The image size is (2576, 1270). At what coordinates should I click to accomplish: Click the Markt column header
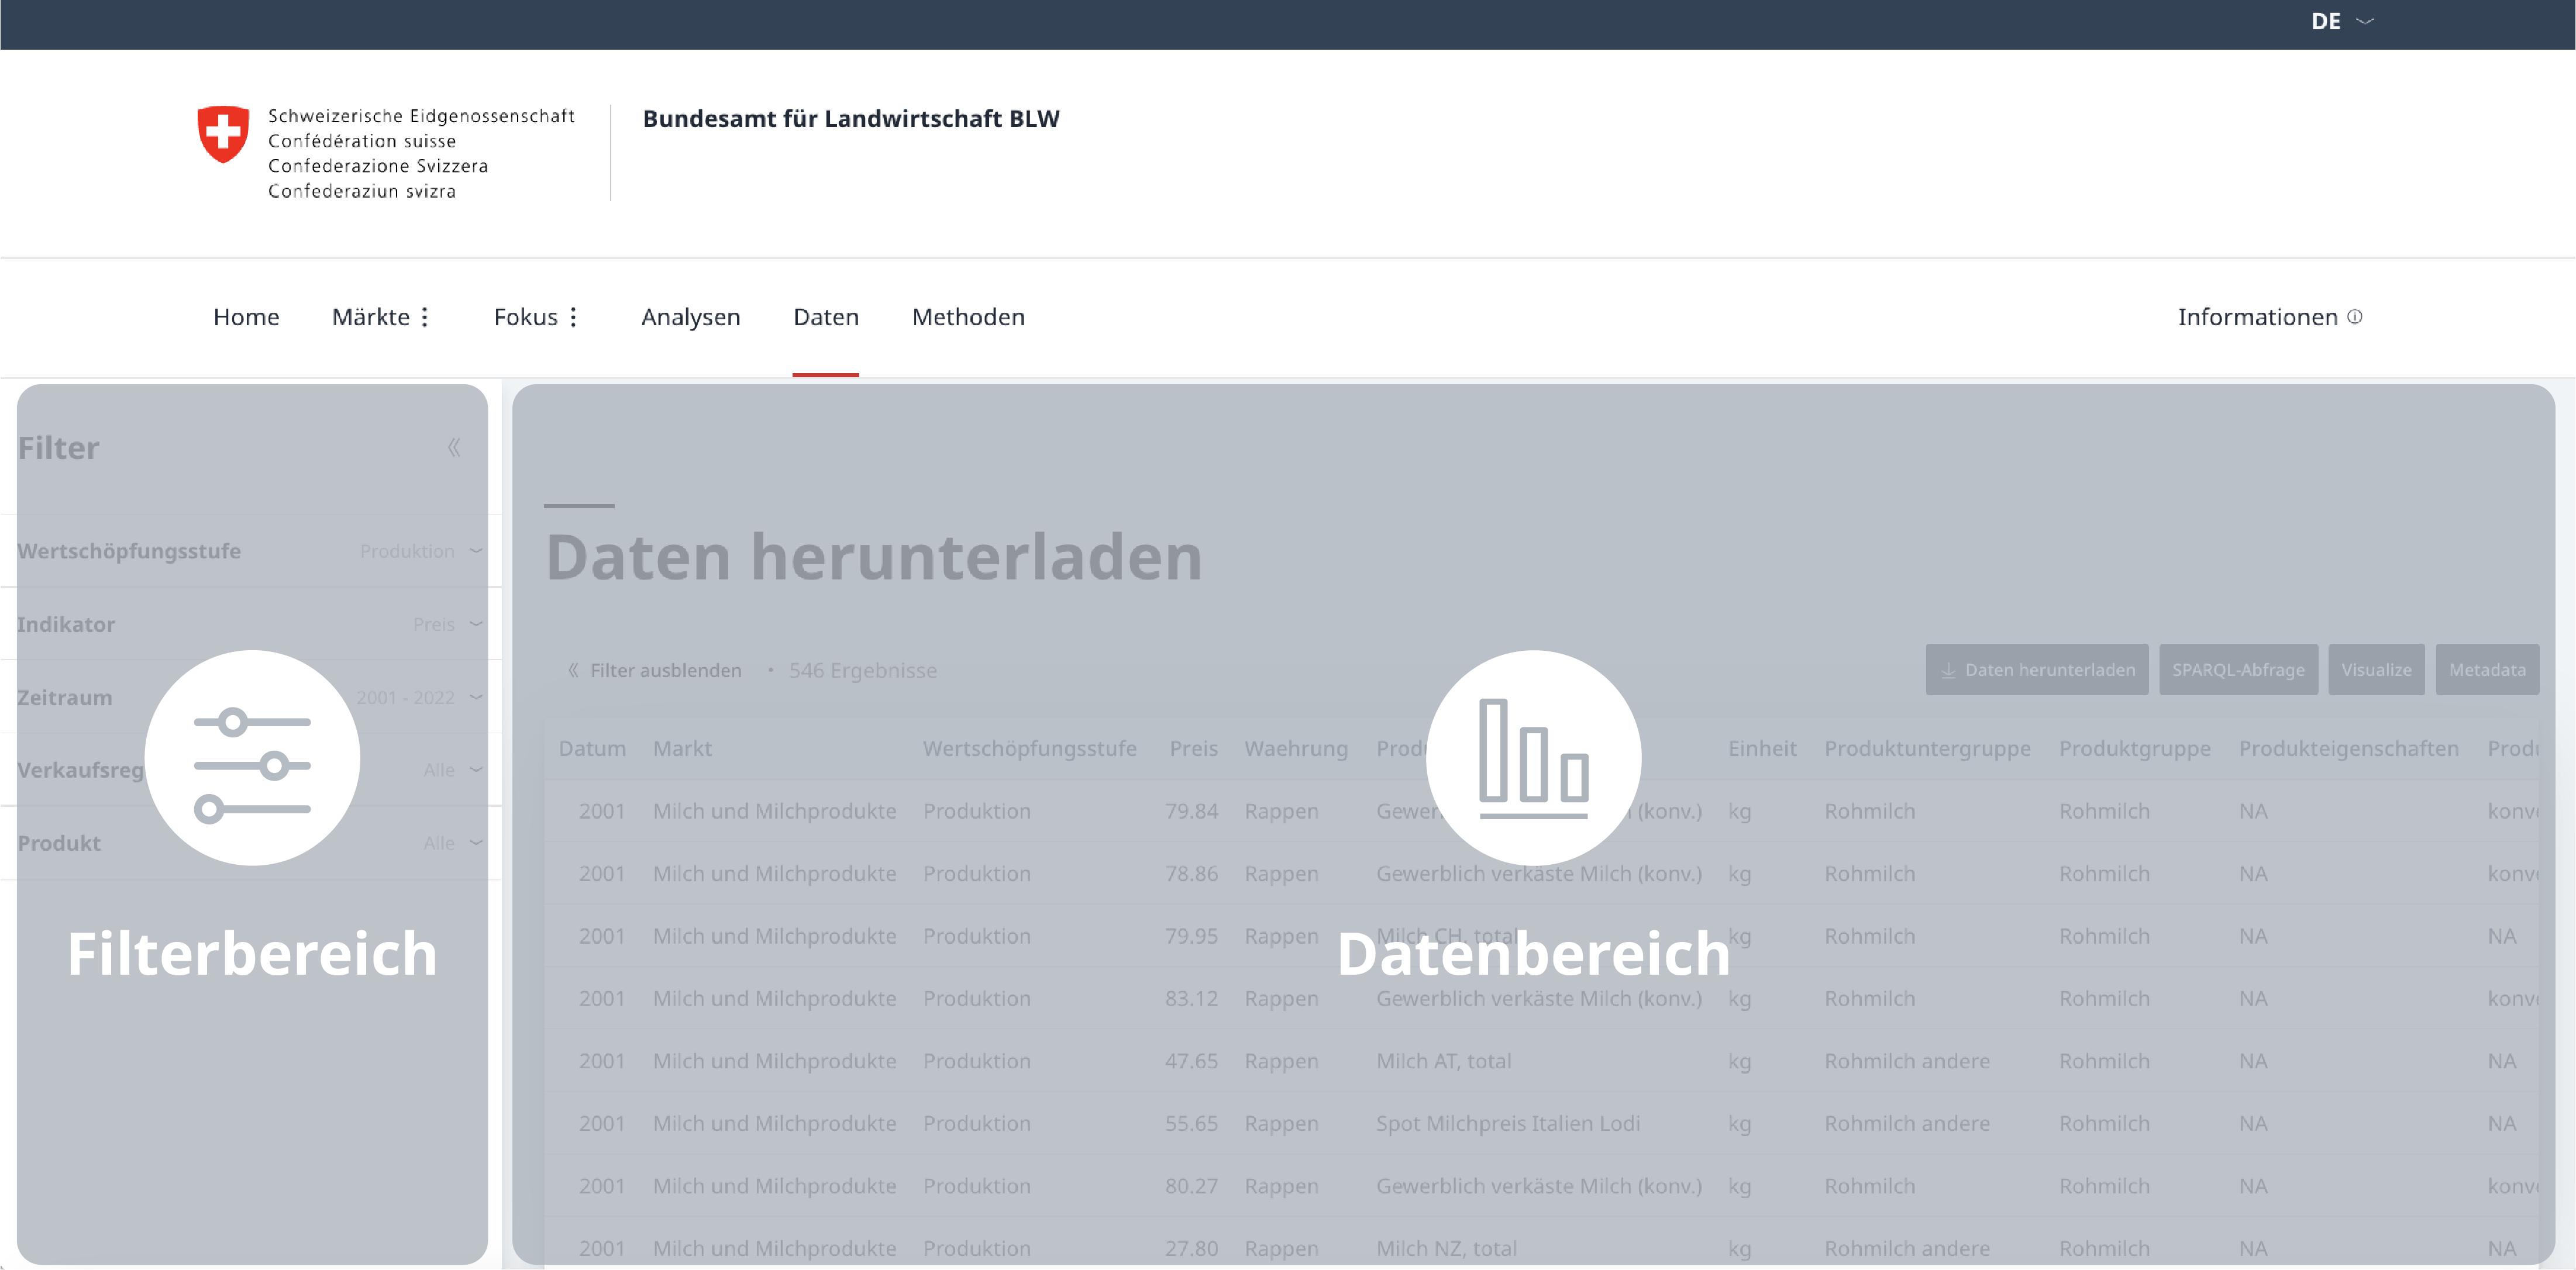coord(682,748)
